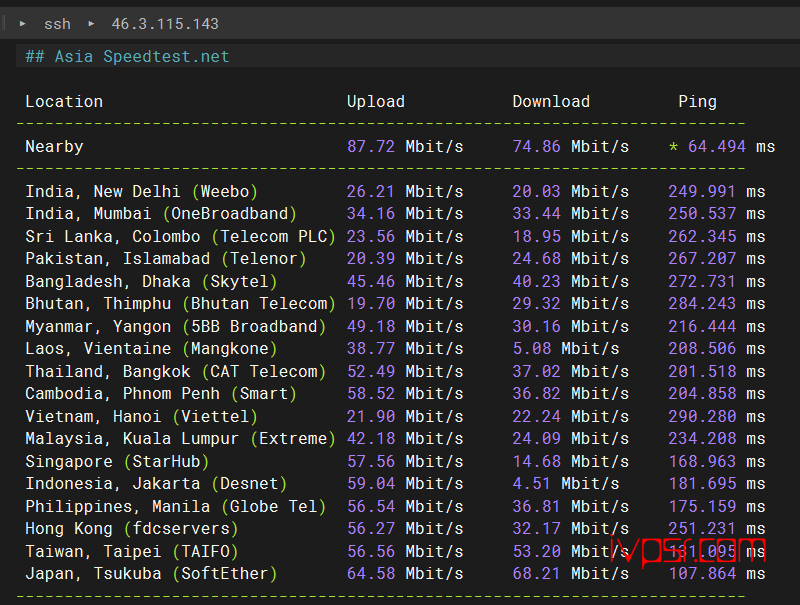
Task: Select Bangkok ping value 201.518
Action: tap(702, 371)
